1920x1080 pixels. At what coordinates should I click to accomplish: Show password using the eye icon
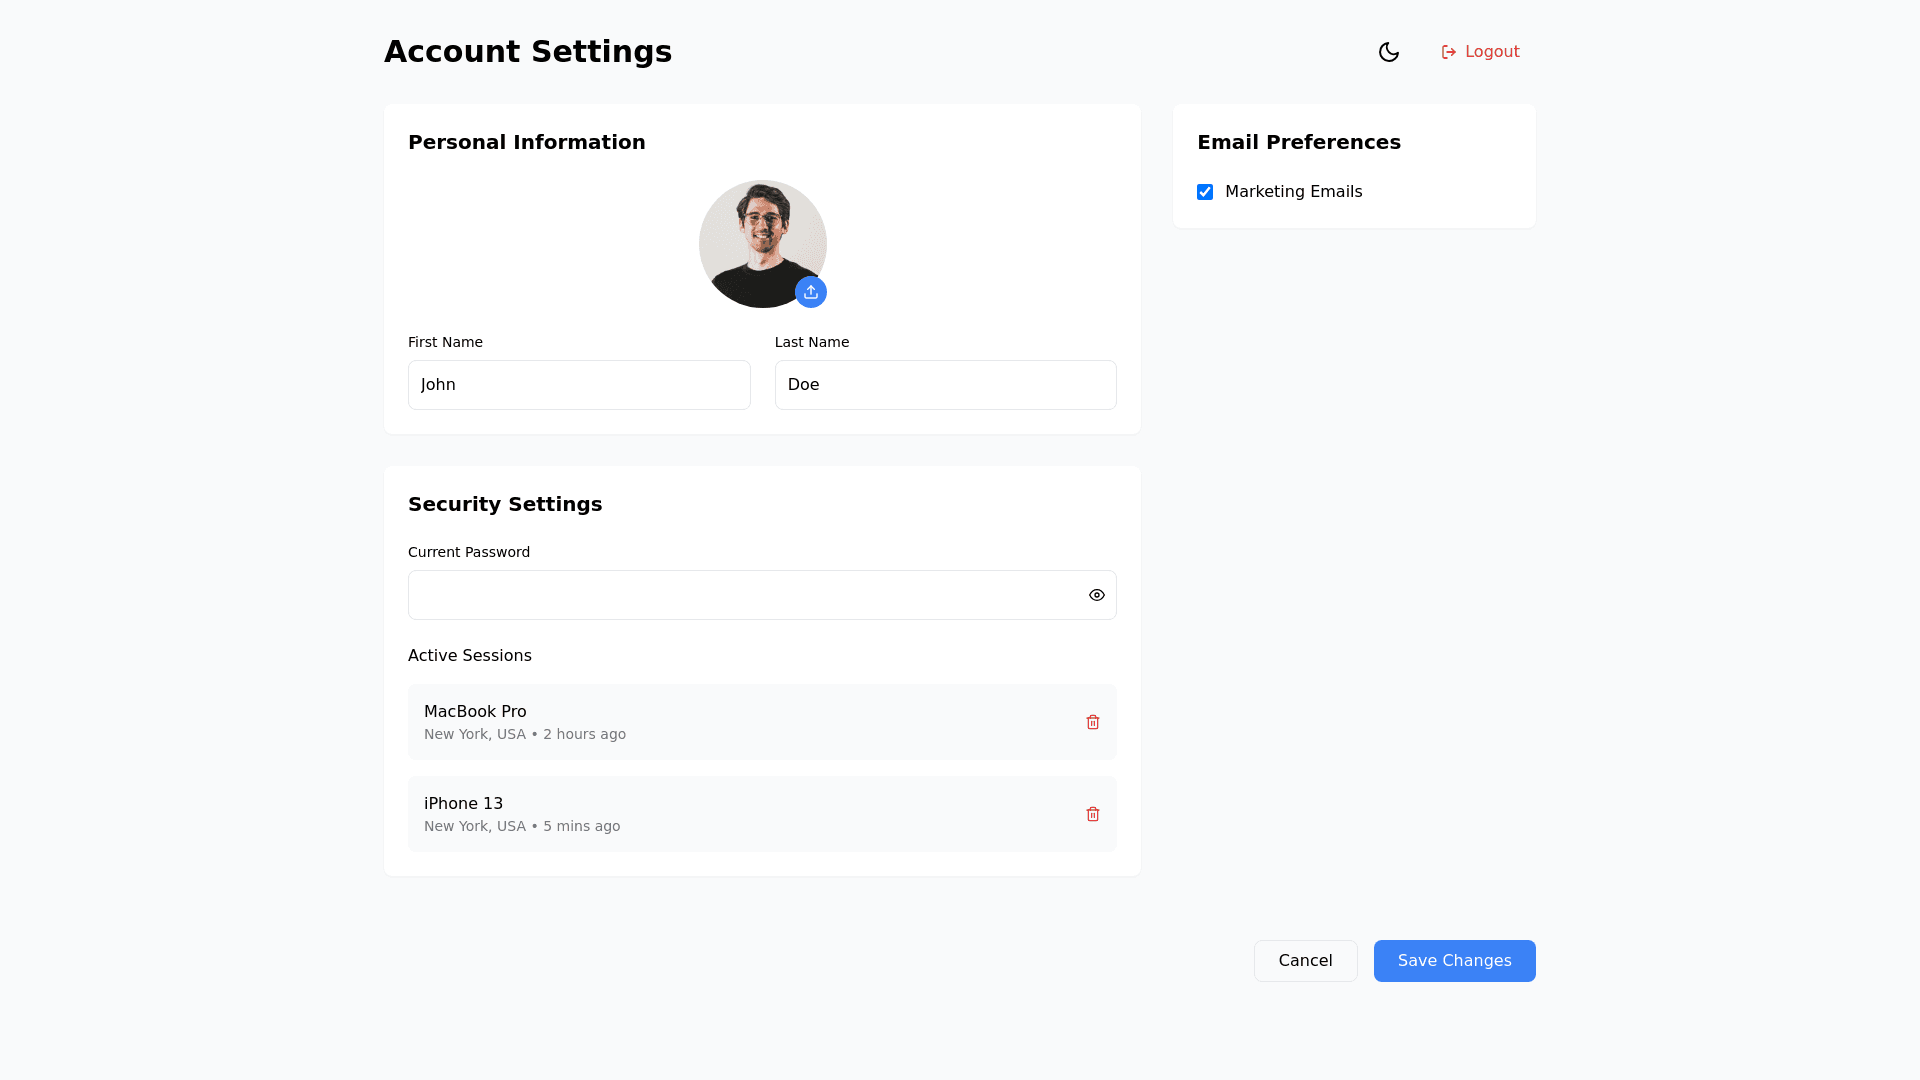point(1097,595)
